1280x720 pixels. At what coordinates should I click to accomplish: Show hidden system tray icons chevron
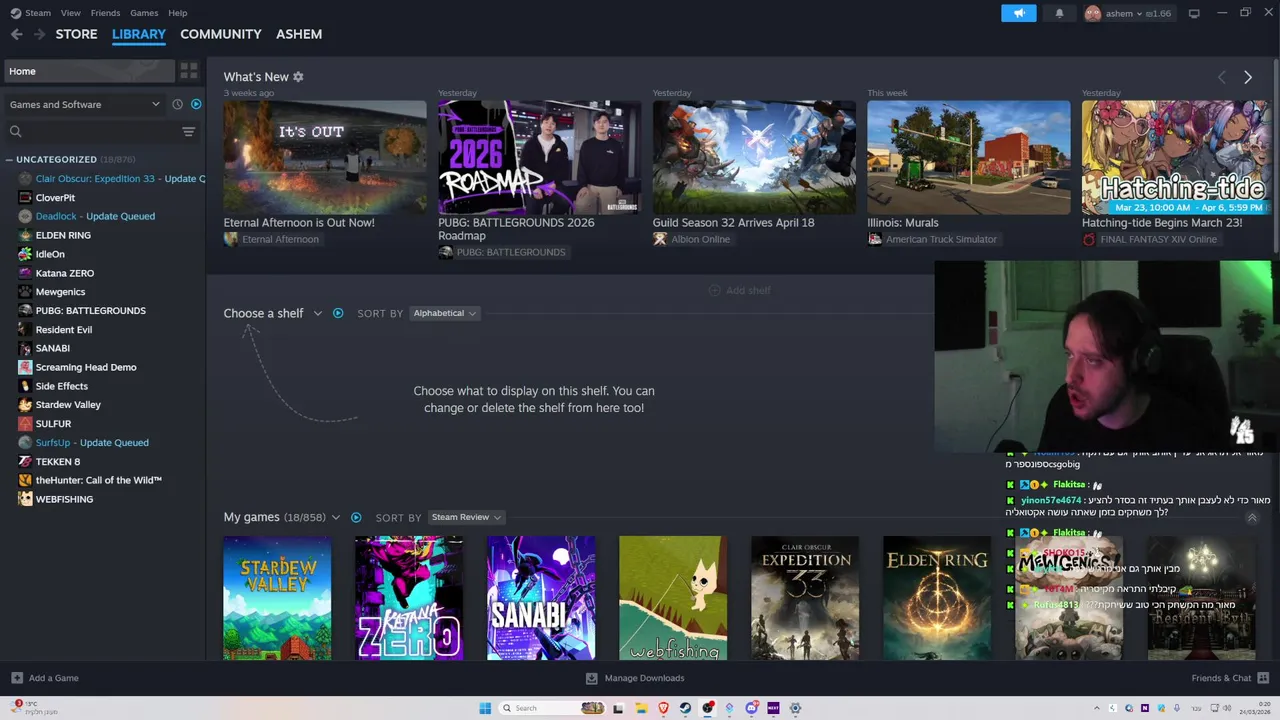pyautogui.click(x=1096, y=708)
